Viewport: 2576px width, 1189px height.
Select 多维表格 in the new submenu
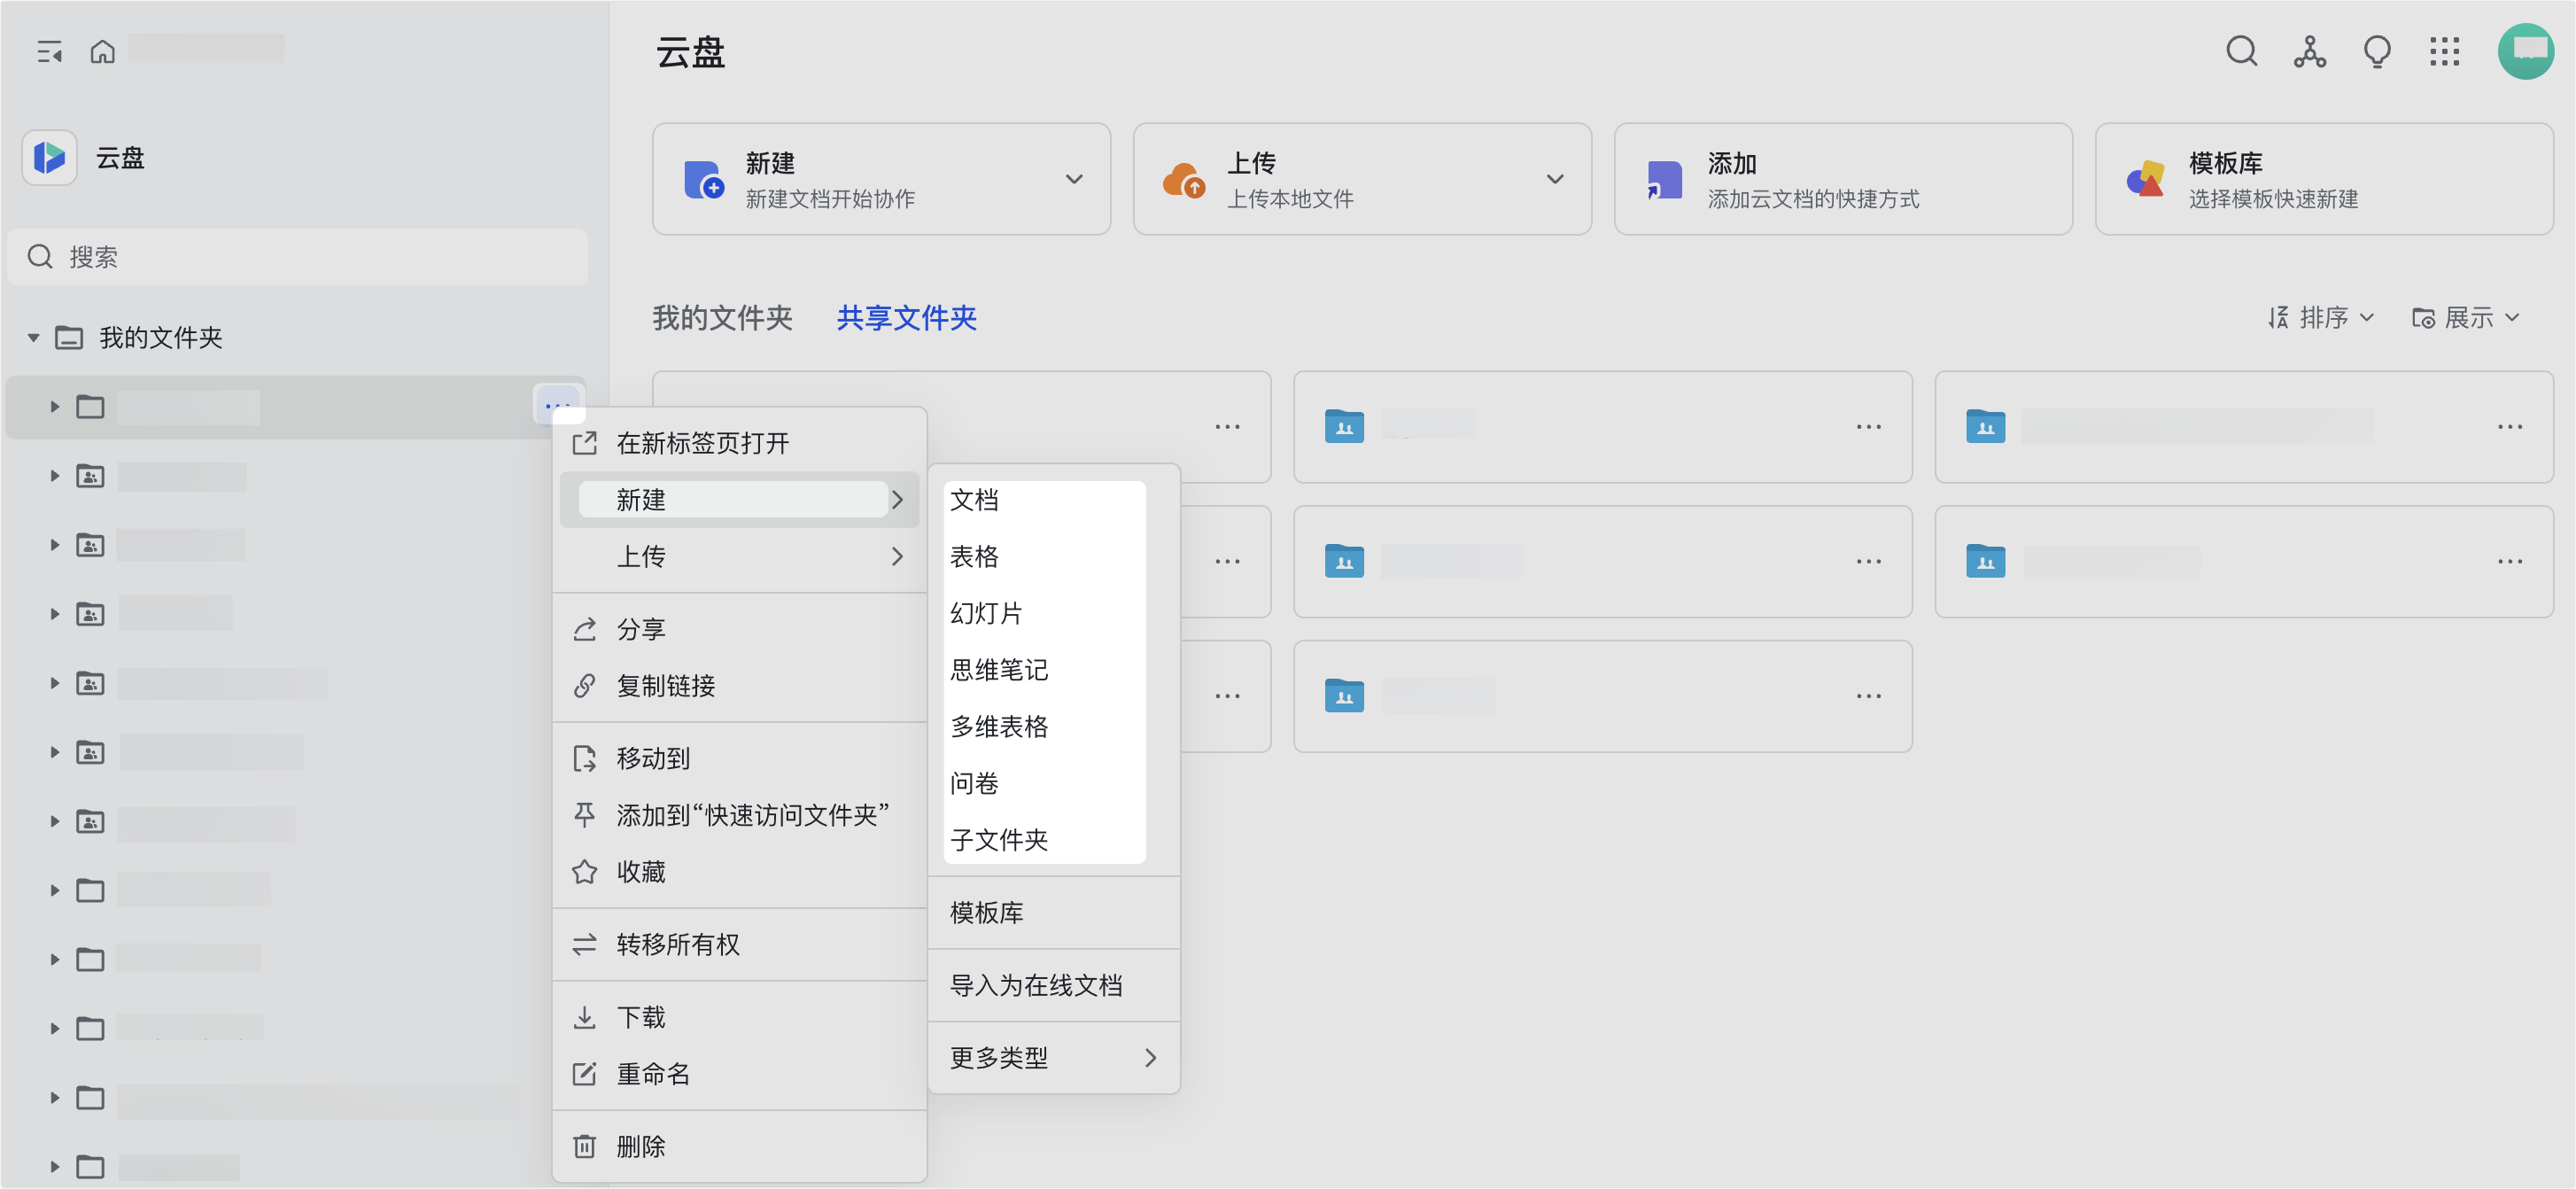998,727
